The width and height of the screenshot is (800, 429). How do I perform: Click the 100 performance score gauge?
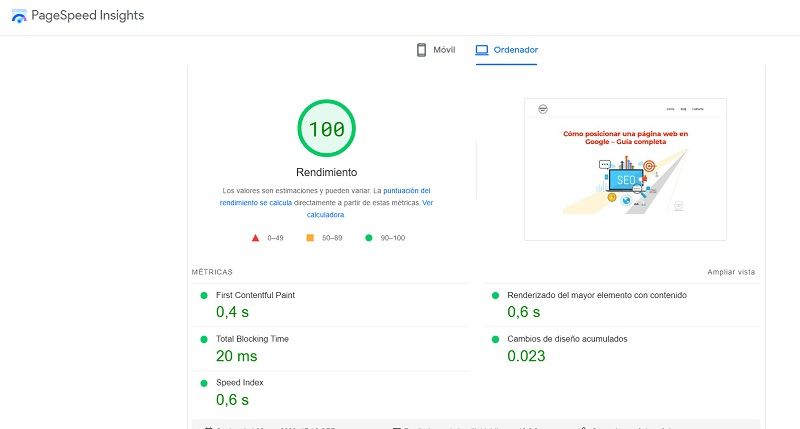[x=327, y=128]
